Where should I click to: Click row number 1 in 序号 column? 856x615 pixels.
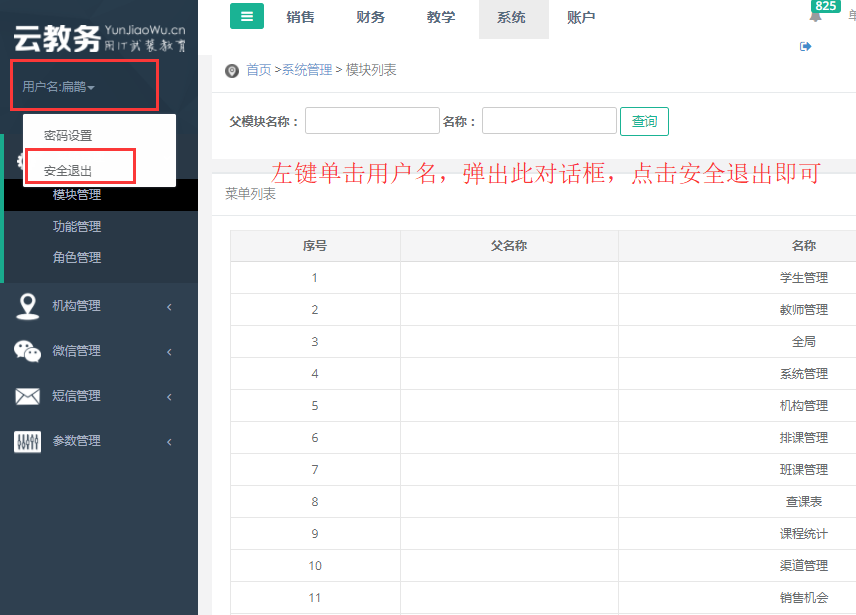314,278
